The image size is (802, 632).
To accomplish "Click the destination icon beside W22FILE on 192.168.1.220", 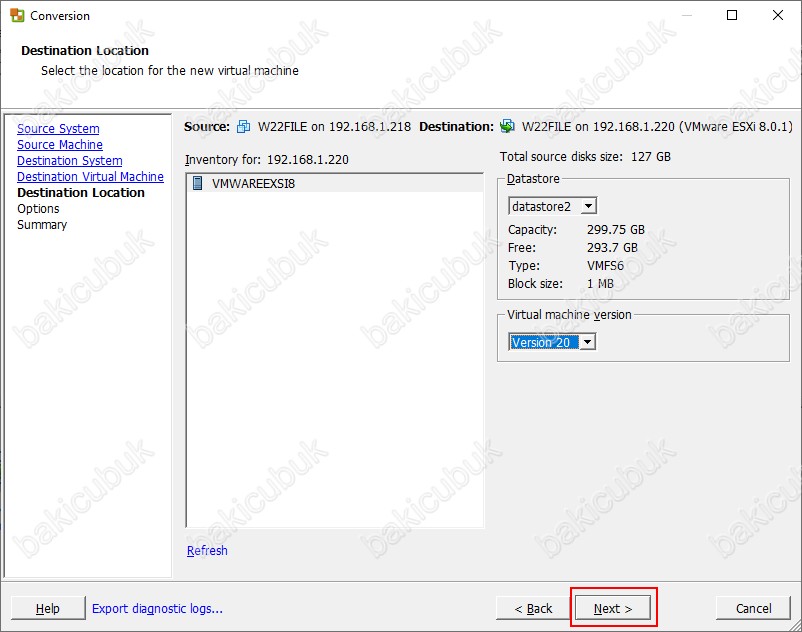I will point(507,126).
